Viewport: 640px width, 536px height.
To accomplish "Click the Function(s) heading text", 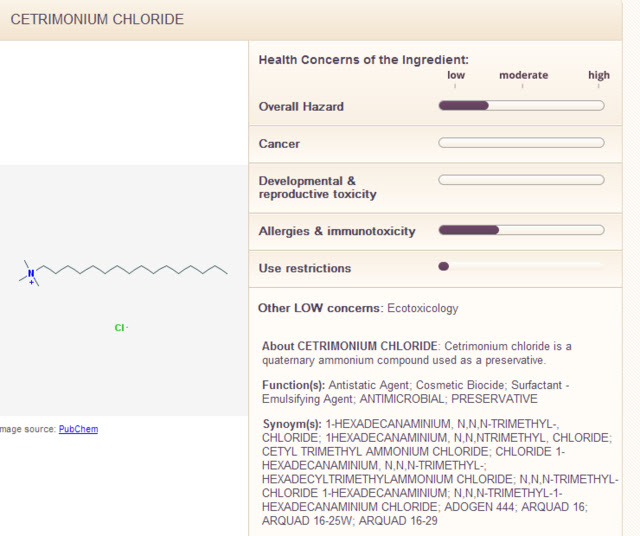I will point(293,385).
